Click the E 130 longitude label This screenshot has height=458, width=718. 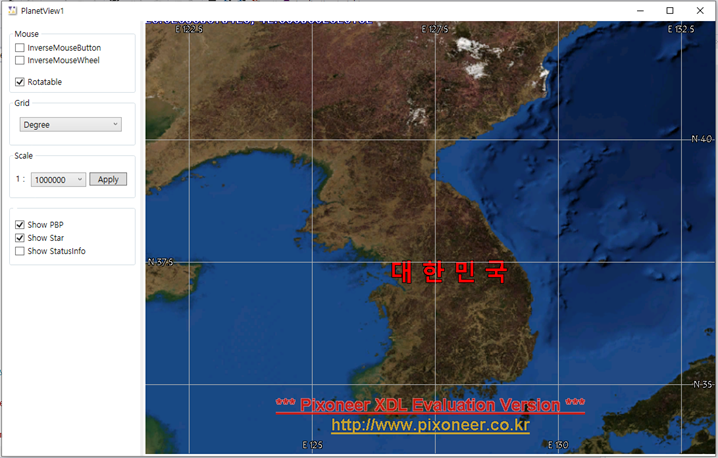(558, 445)
